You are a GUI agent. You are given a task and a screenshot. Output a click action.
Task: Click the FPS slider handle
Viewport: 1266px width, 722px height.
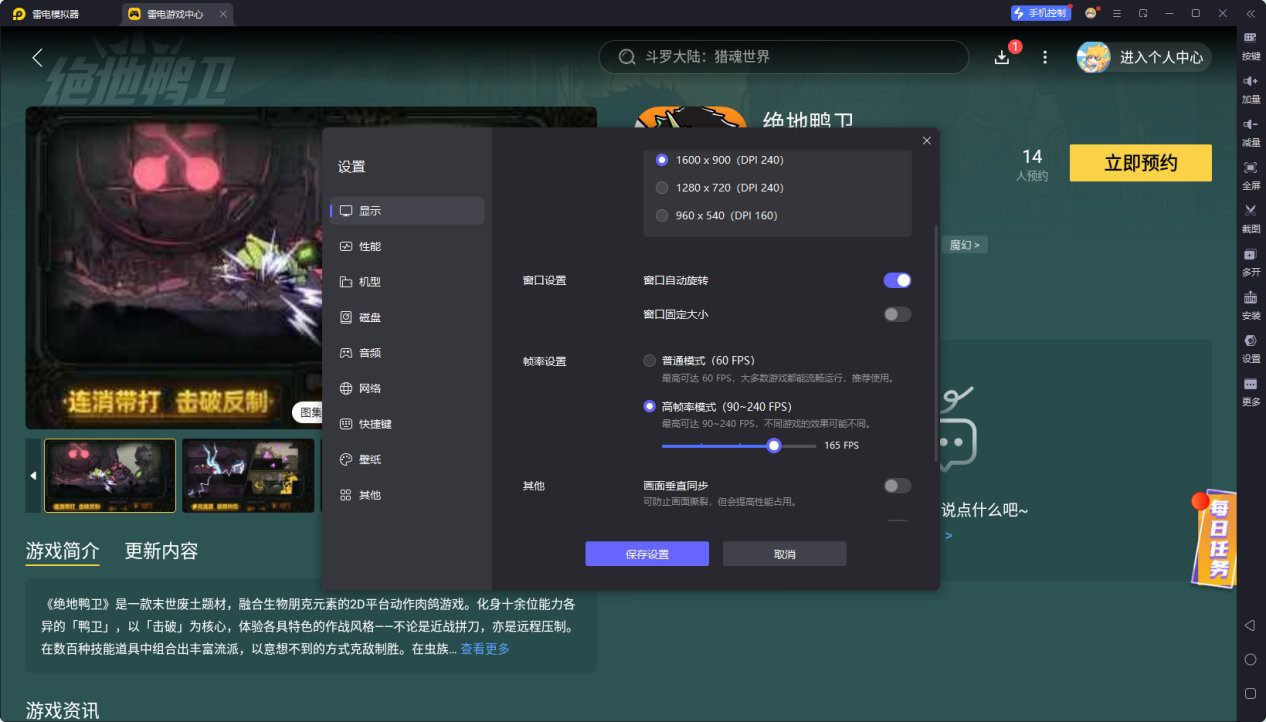(774, 445)
